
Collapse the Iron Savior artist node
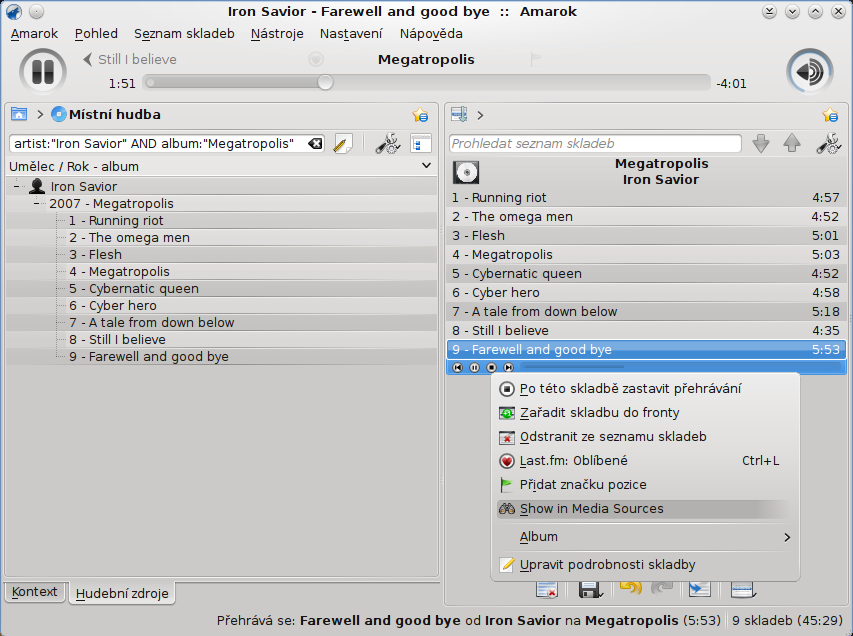coord(16,187)
